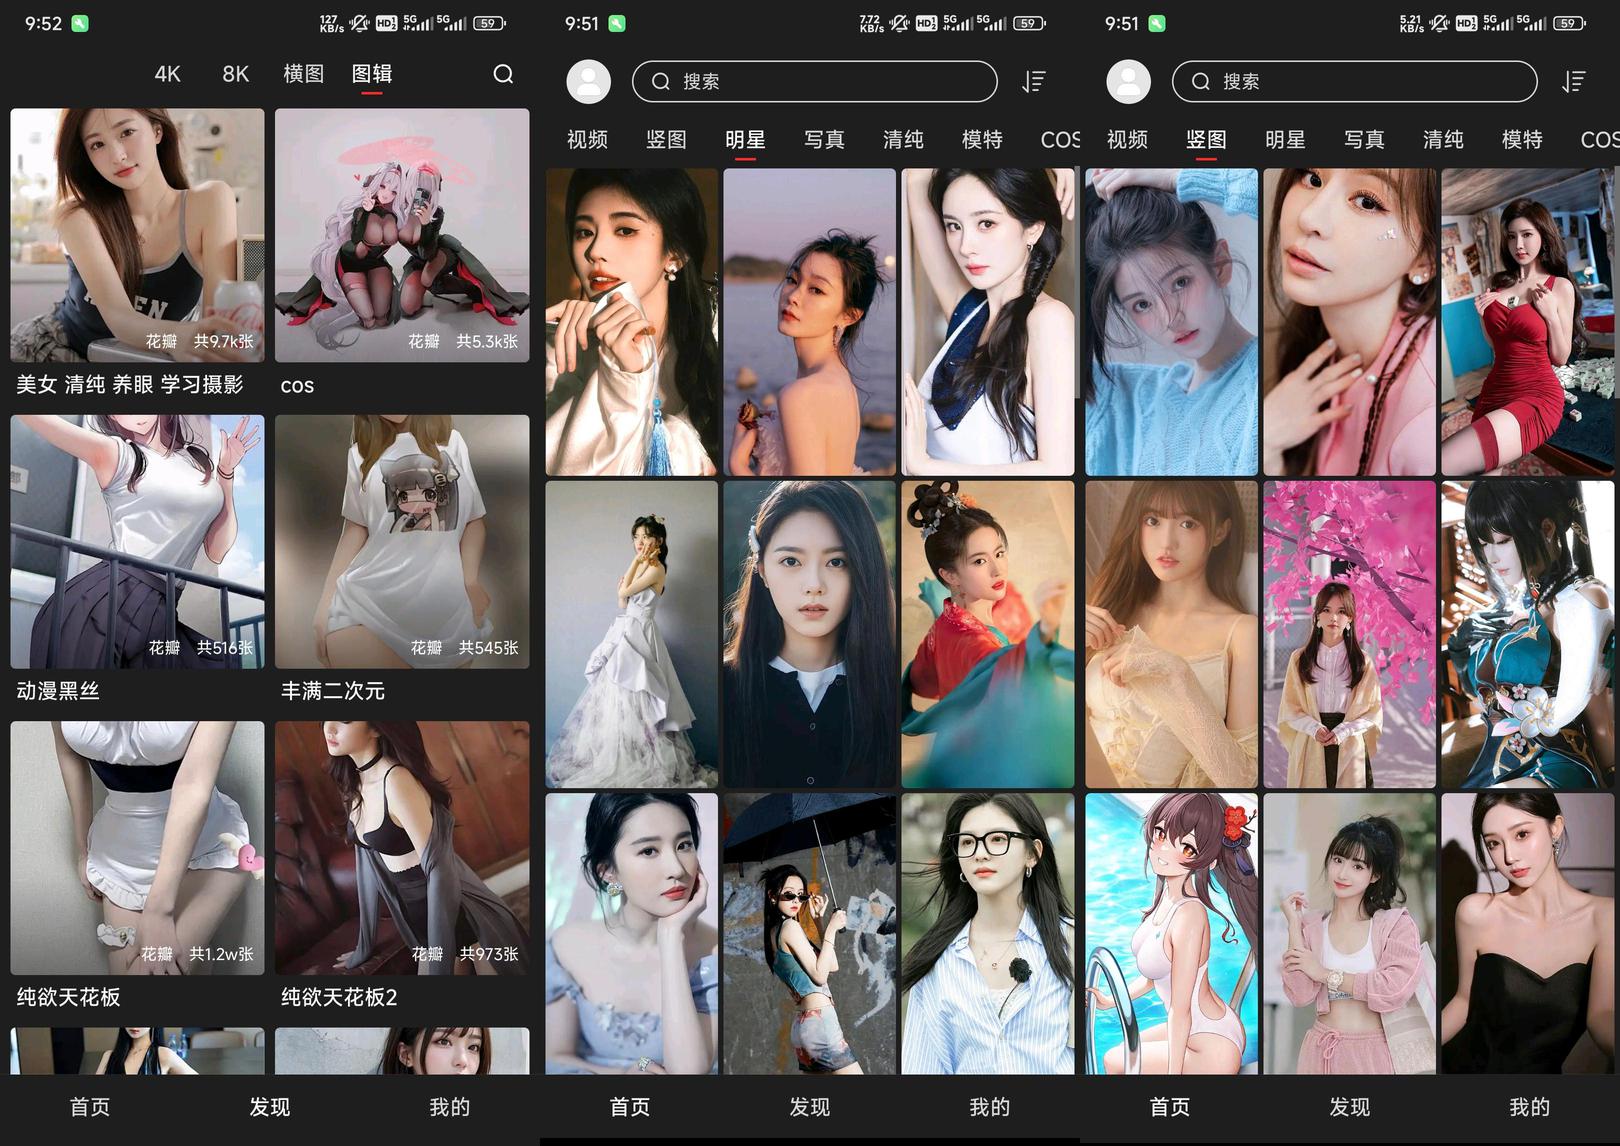Focus the 搜索 search field in the middle screen
Viewport: 1620px width, 1146px height.
[814, 82]
